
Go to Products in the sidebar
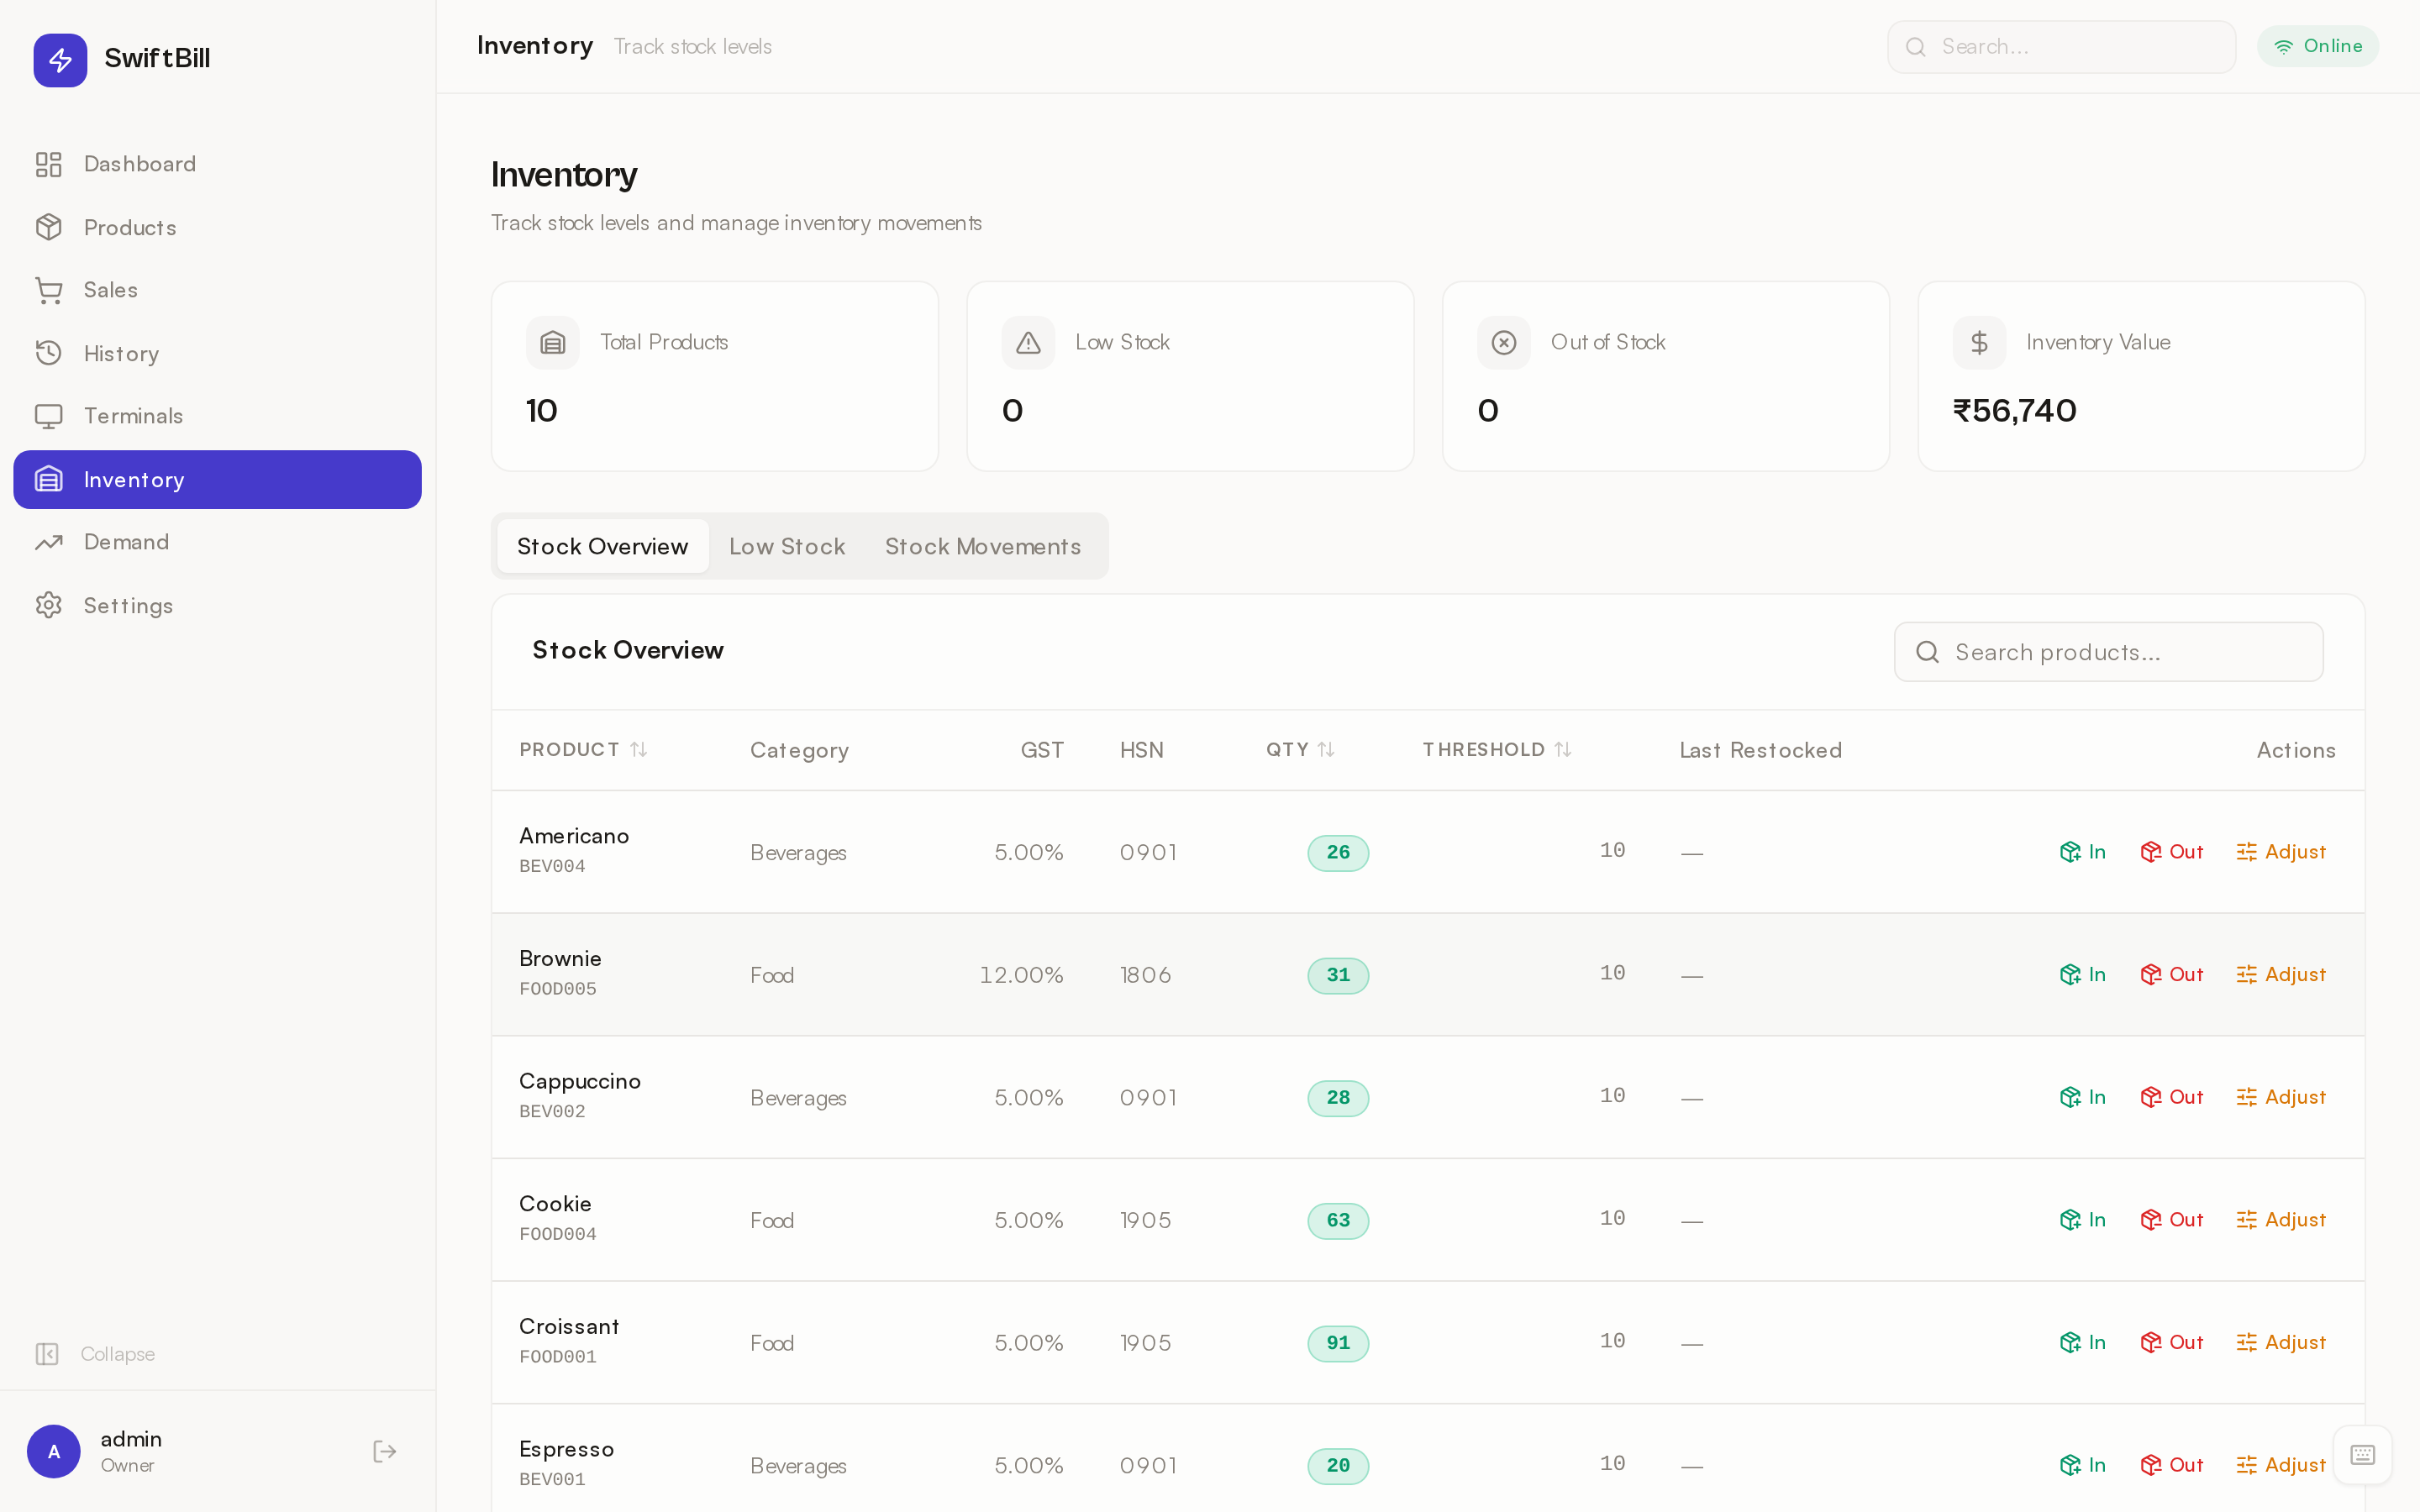(217, 227)
